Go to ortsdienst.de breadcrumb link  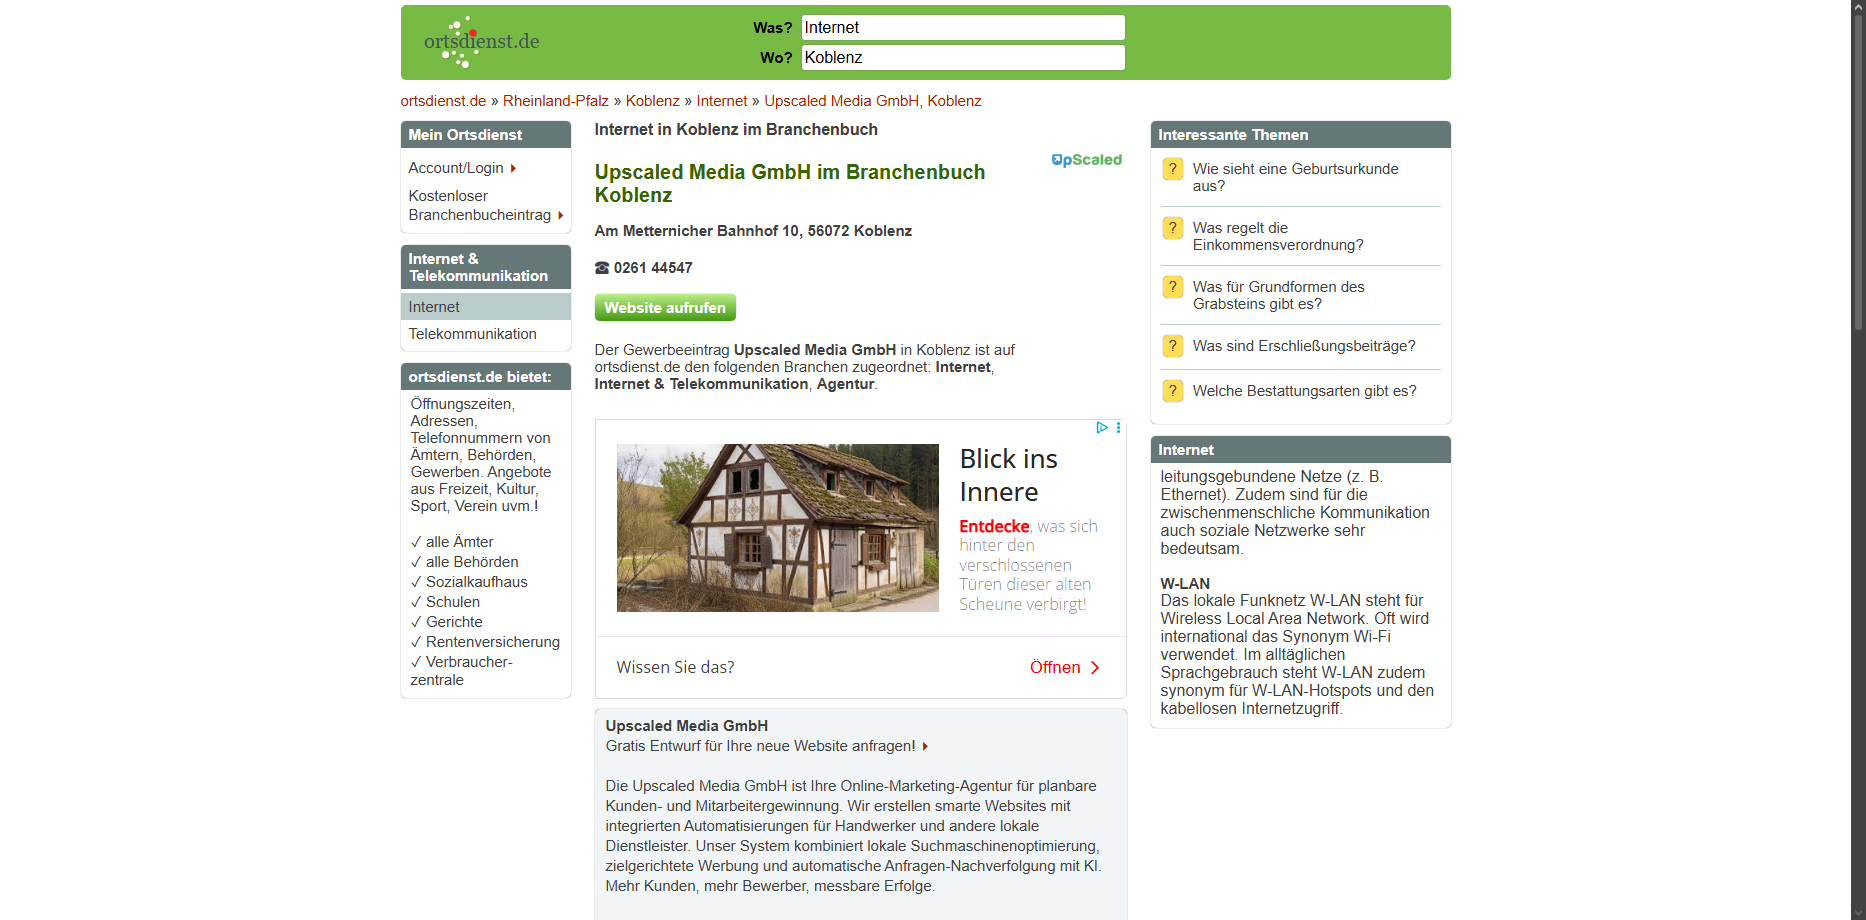pyautogui.click(x=443, y=101)
